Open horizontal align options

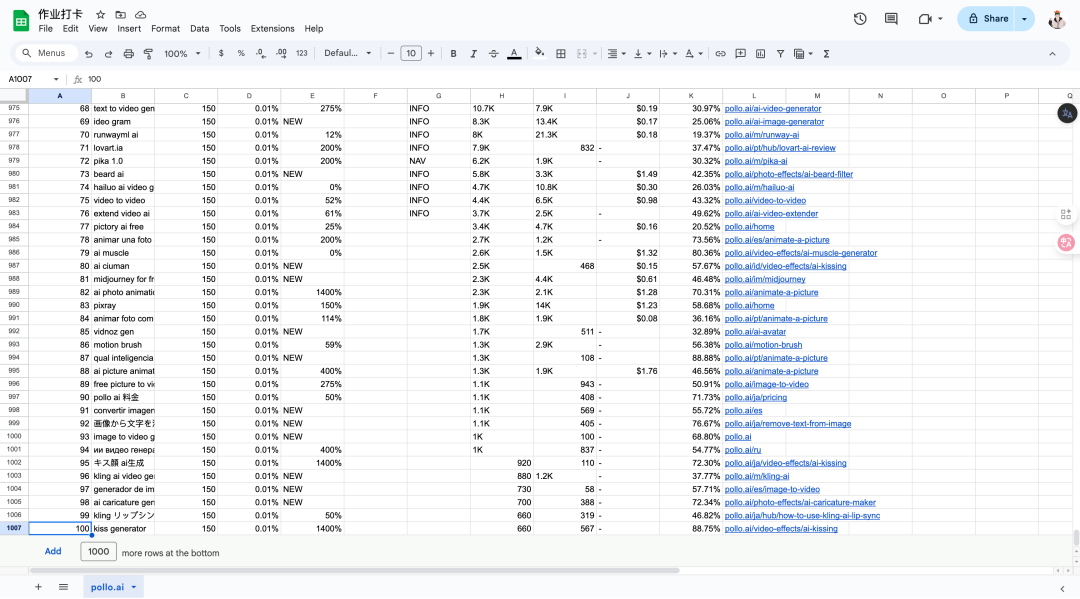pos(616,54)
